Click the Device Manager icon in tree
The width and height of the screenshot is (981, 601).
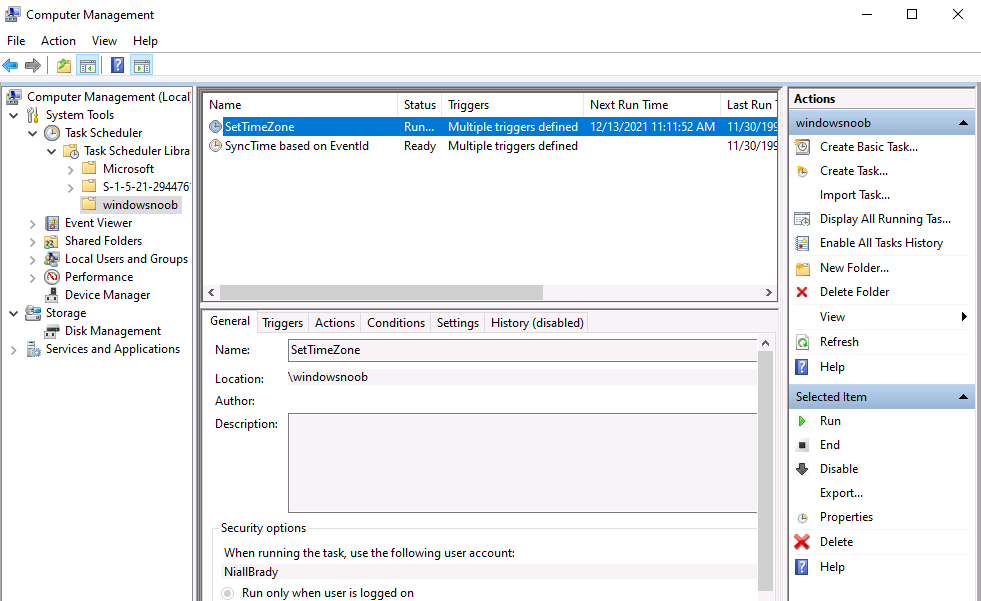(52, 295)
